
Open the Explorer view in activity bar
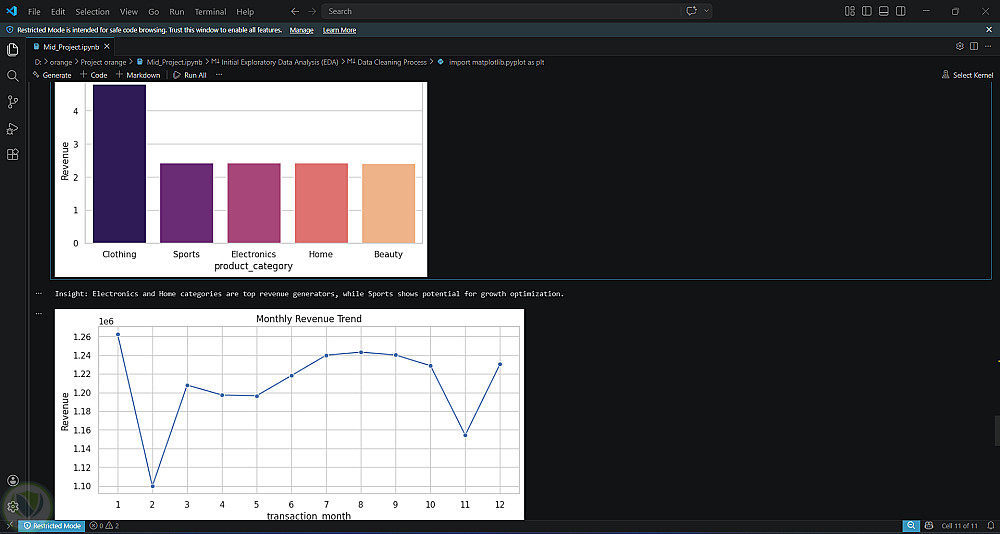12,50
